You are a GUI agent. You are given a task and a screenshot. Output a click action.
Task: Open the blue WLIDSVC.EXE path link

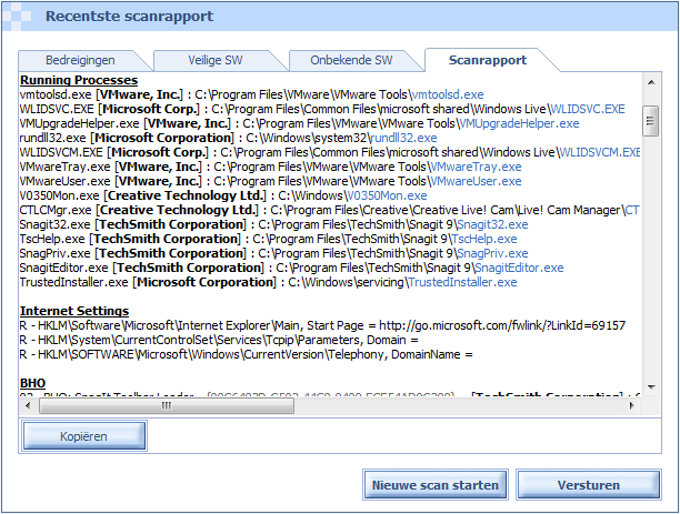tap(588, 109)
